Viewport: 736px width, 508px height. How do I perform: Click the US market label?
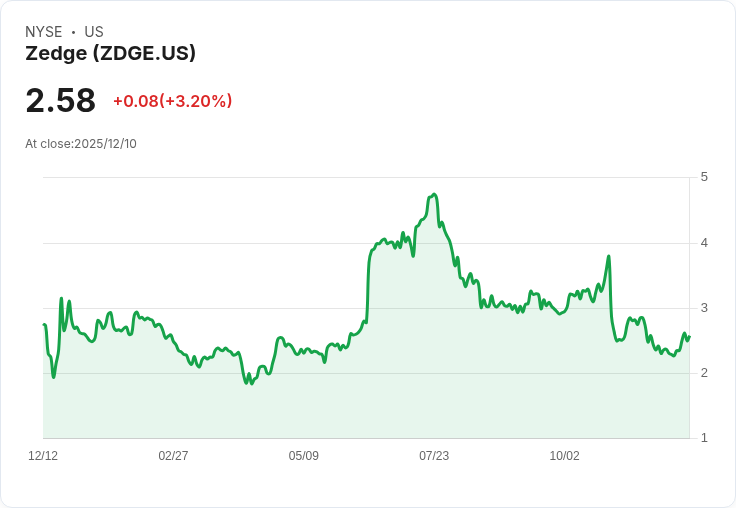point(94,32)
